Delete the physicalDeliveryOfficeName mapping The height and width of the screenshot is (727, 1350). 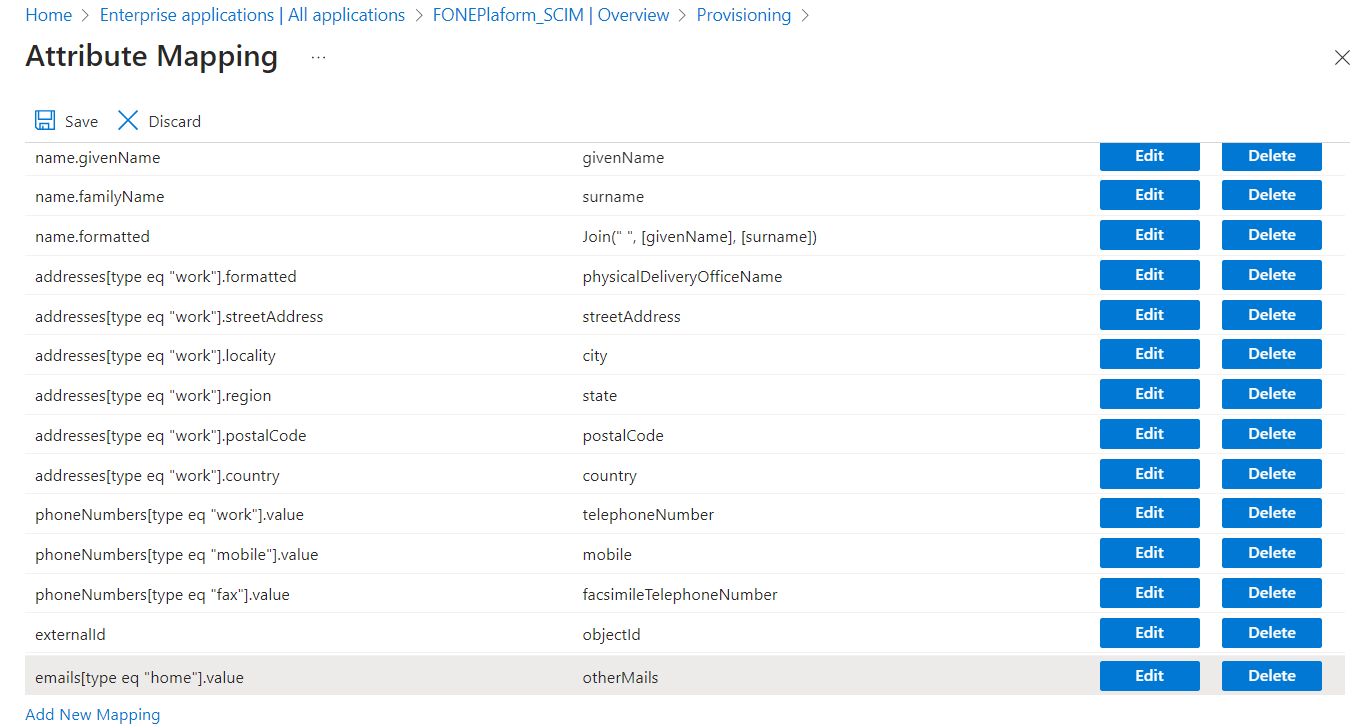point(1271,275)
